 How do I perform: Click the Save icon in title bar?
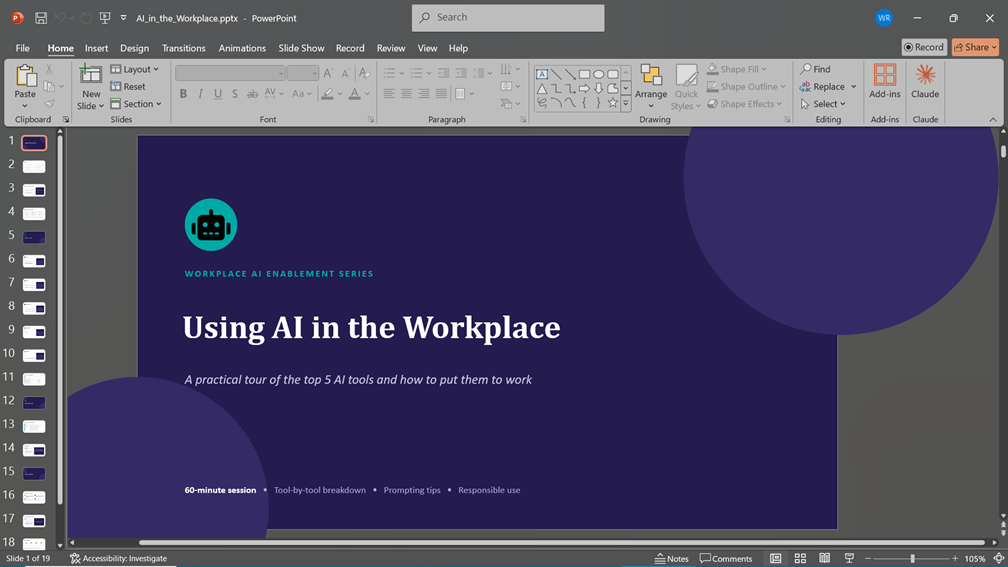tap(40, 18)
